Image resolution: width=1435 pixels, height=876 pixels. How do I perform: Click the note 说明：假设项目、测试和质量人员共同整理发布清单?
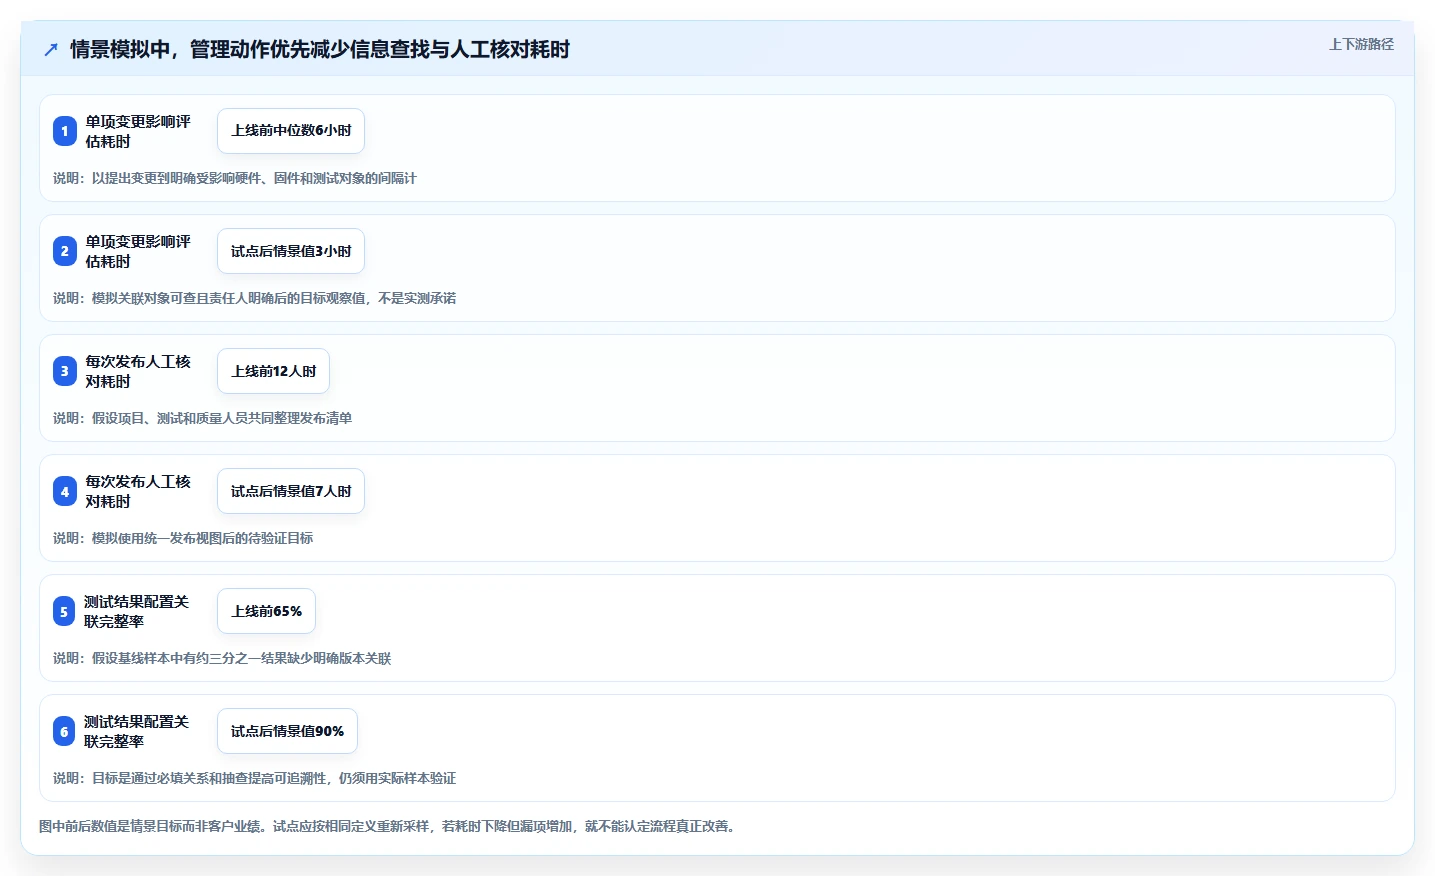(203, 418)
